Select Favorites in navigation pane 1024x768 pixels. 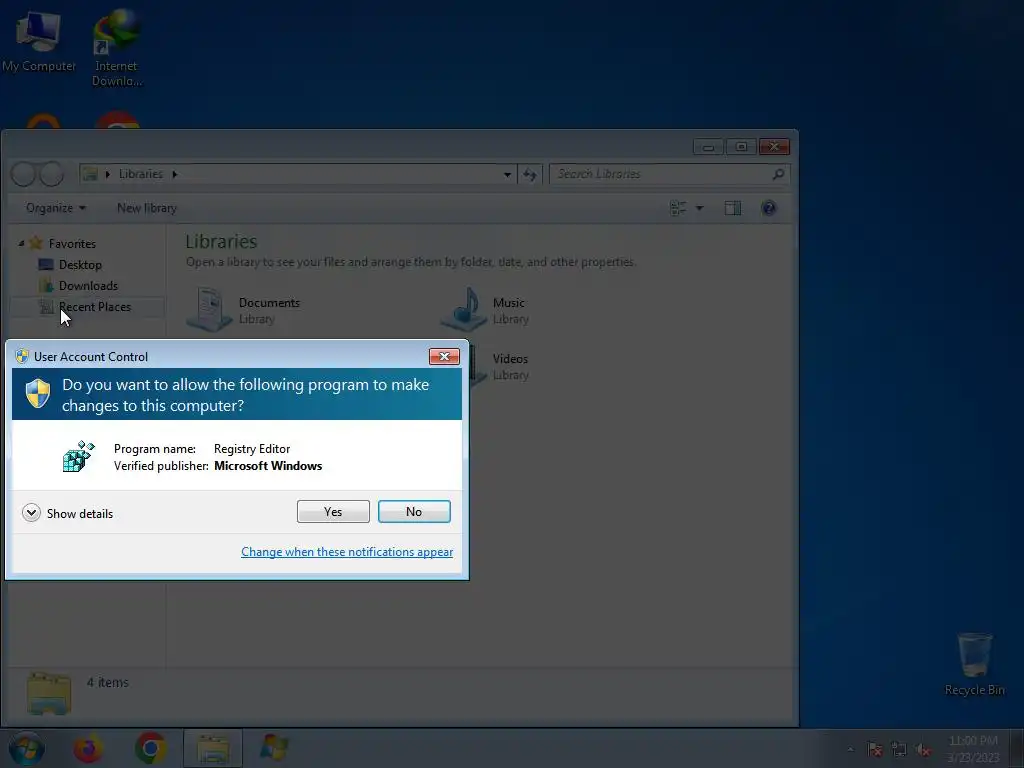point(72,244)
